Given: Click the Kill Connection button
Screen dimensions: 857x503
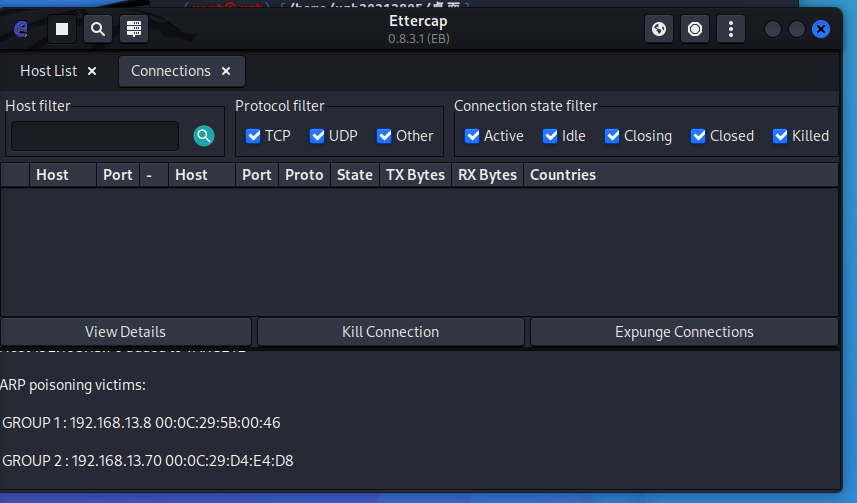Looking at the screenshot, I should coord(391,332).
